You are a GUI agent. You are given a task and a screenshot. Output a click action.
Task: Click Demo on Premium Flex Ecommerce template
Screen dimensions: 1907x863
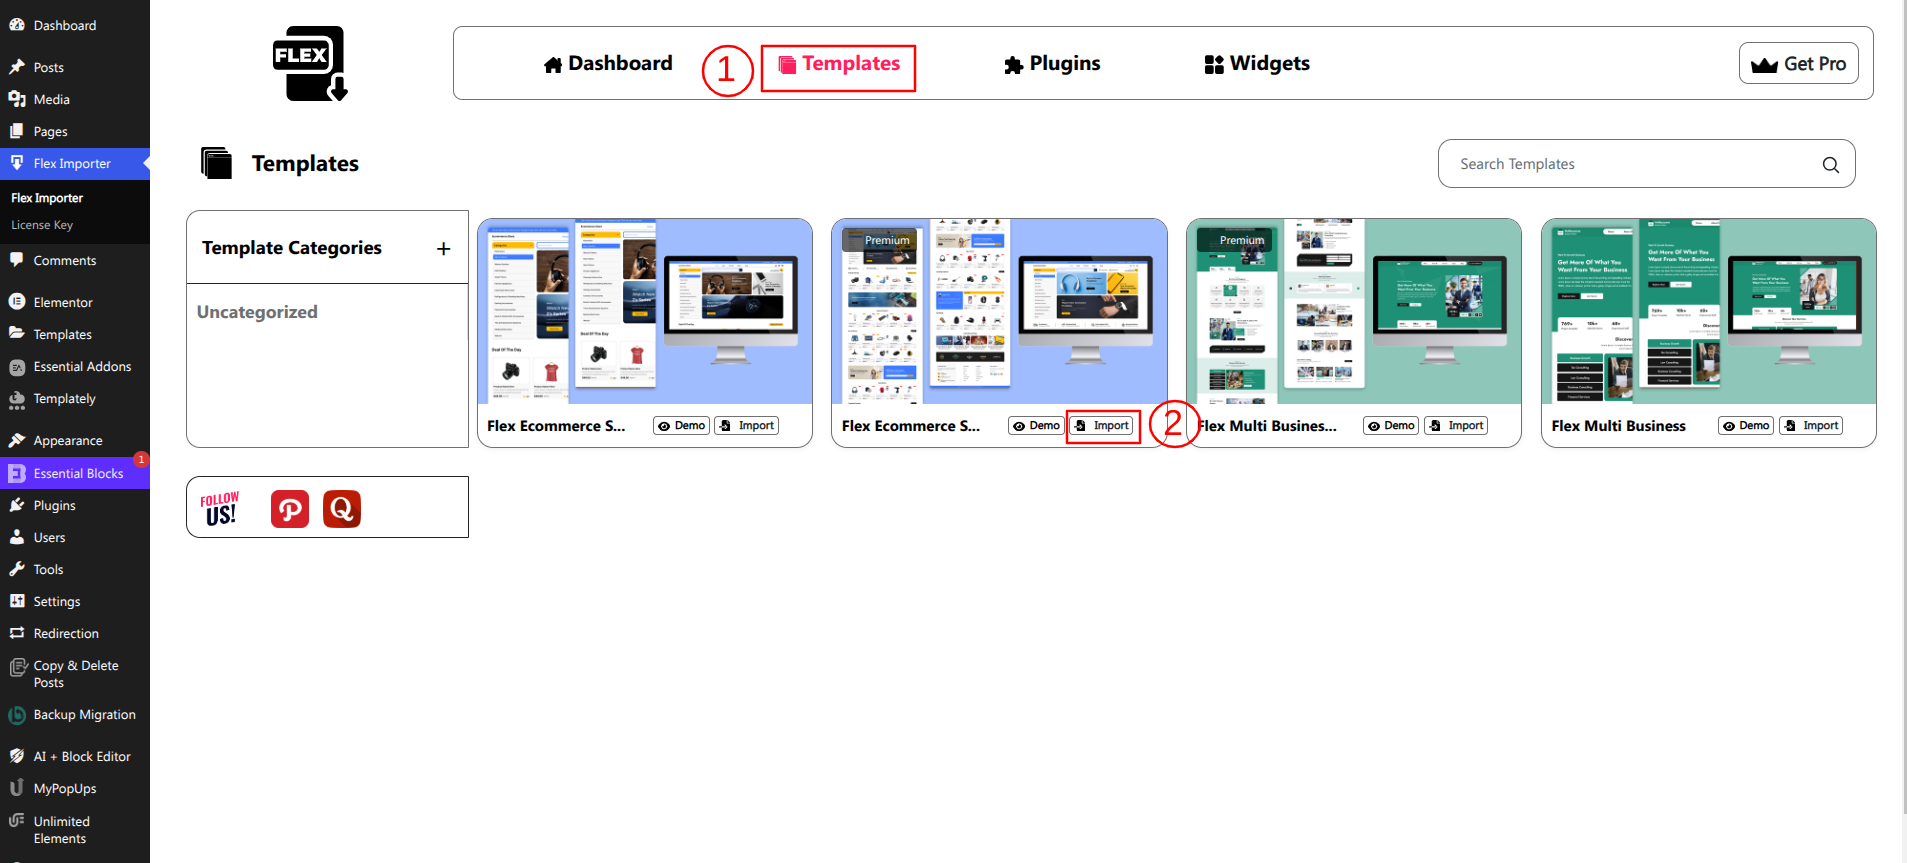[1036, 426]
